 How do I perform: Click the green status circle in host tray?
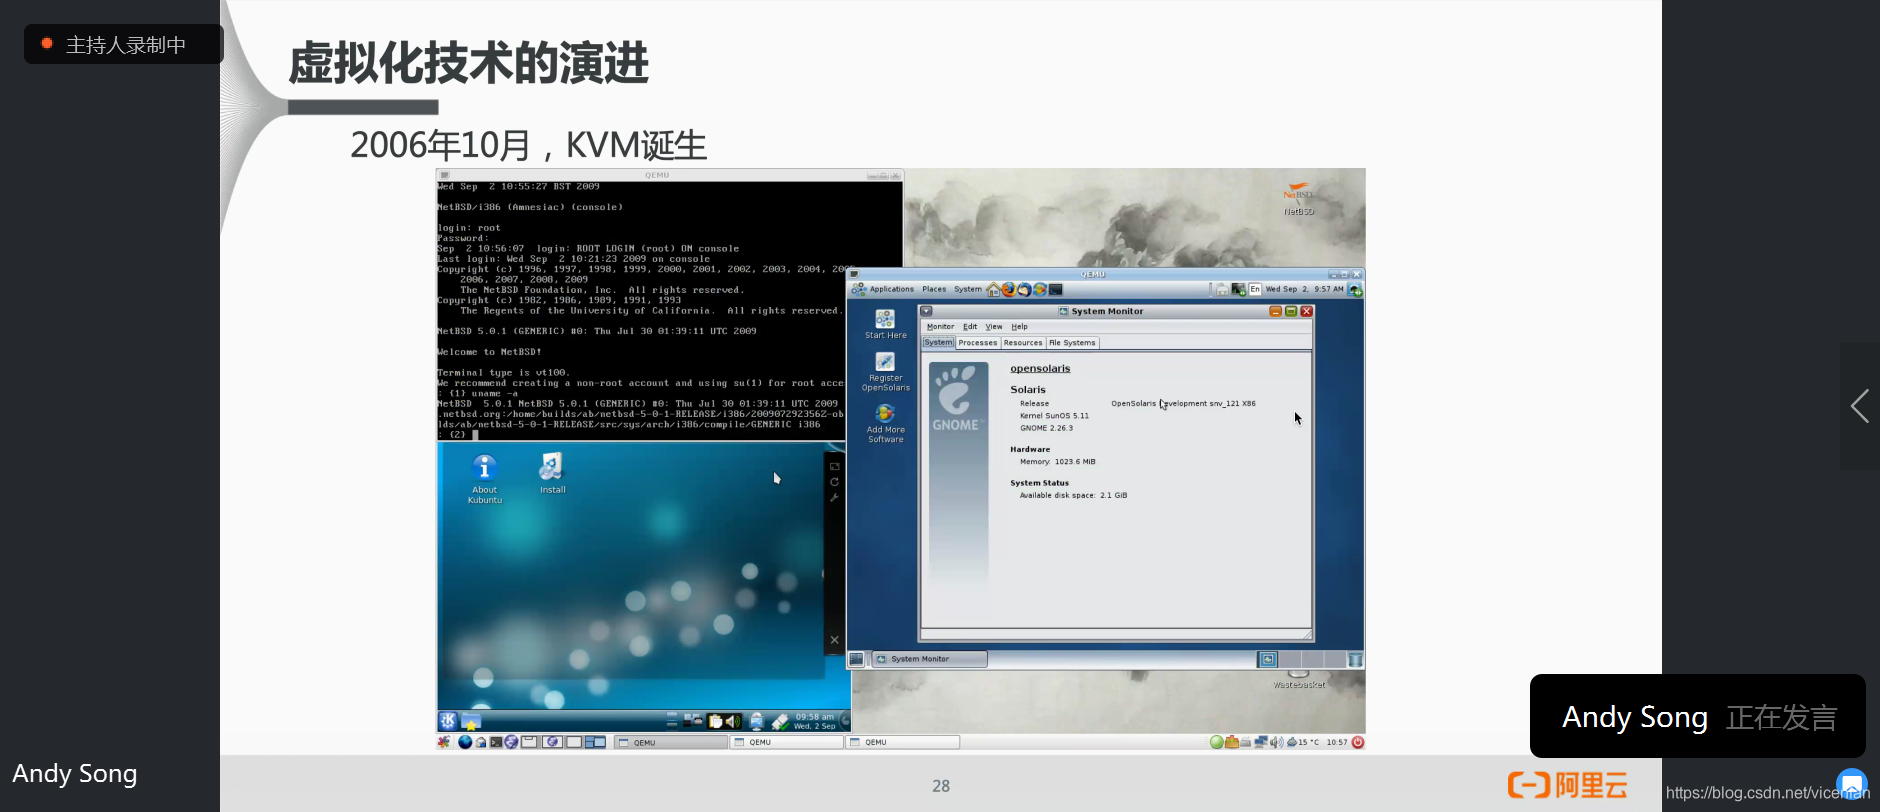pyautogui.click(x=1216, y=742)
